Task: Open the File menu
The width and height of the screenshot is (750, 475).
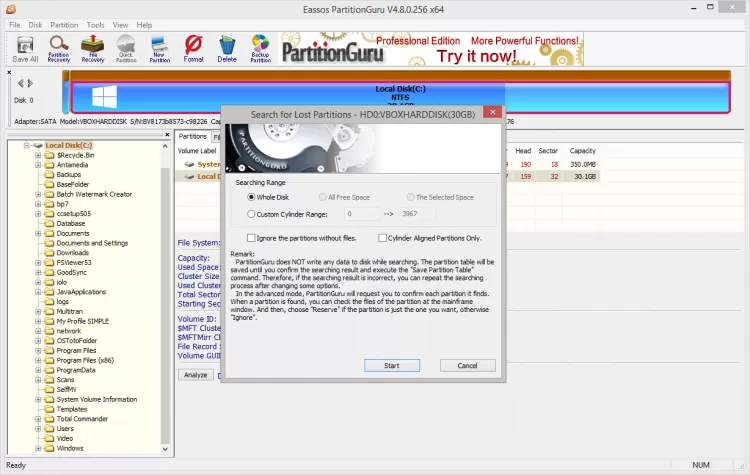Action: pyautogui.click(x=15, y=25)
